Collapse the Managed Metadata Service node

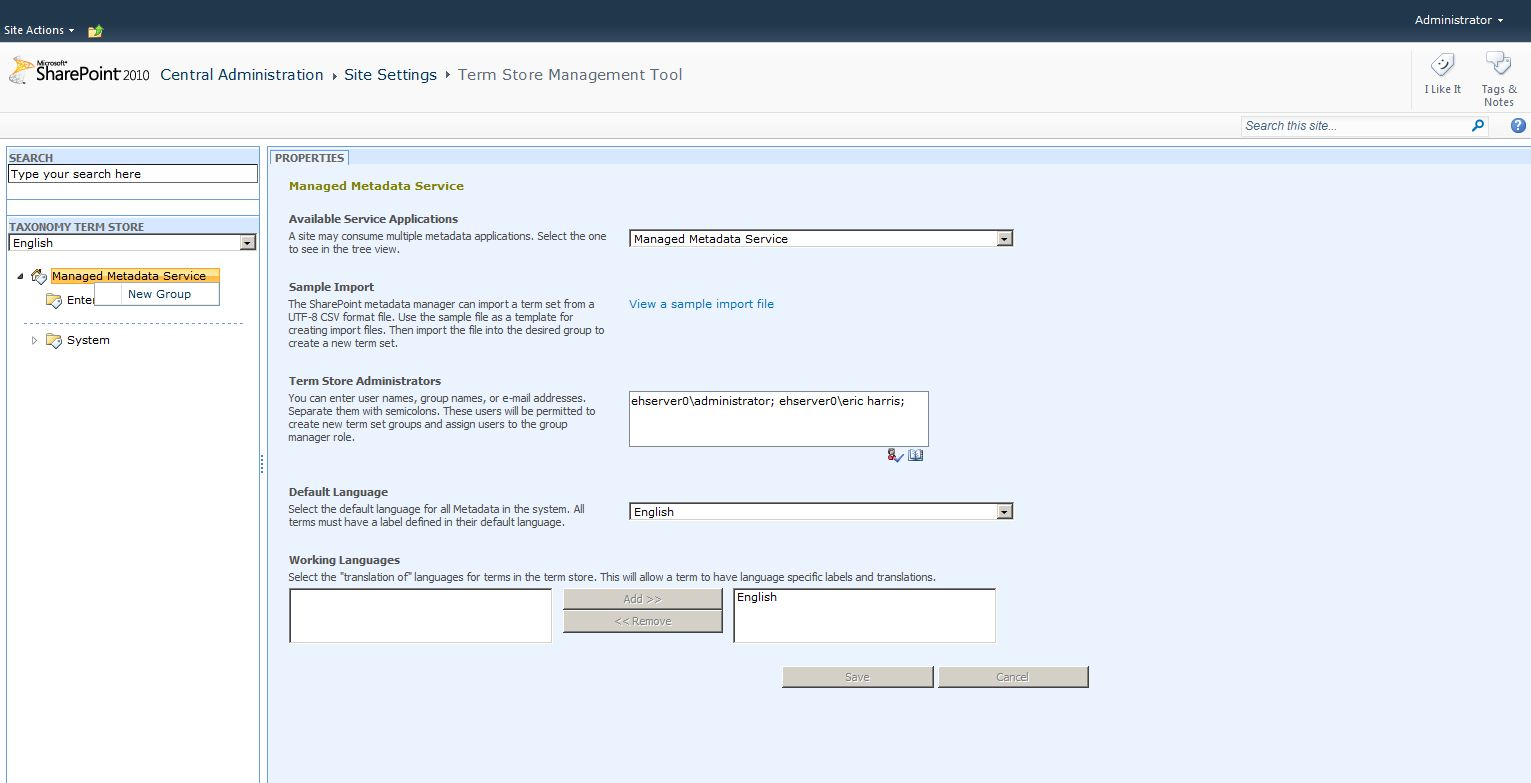pyautogui.click(x=21, y=277)
